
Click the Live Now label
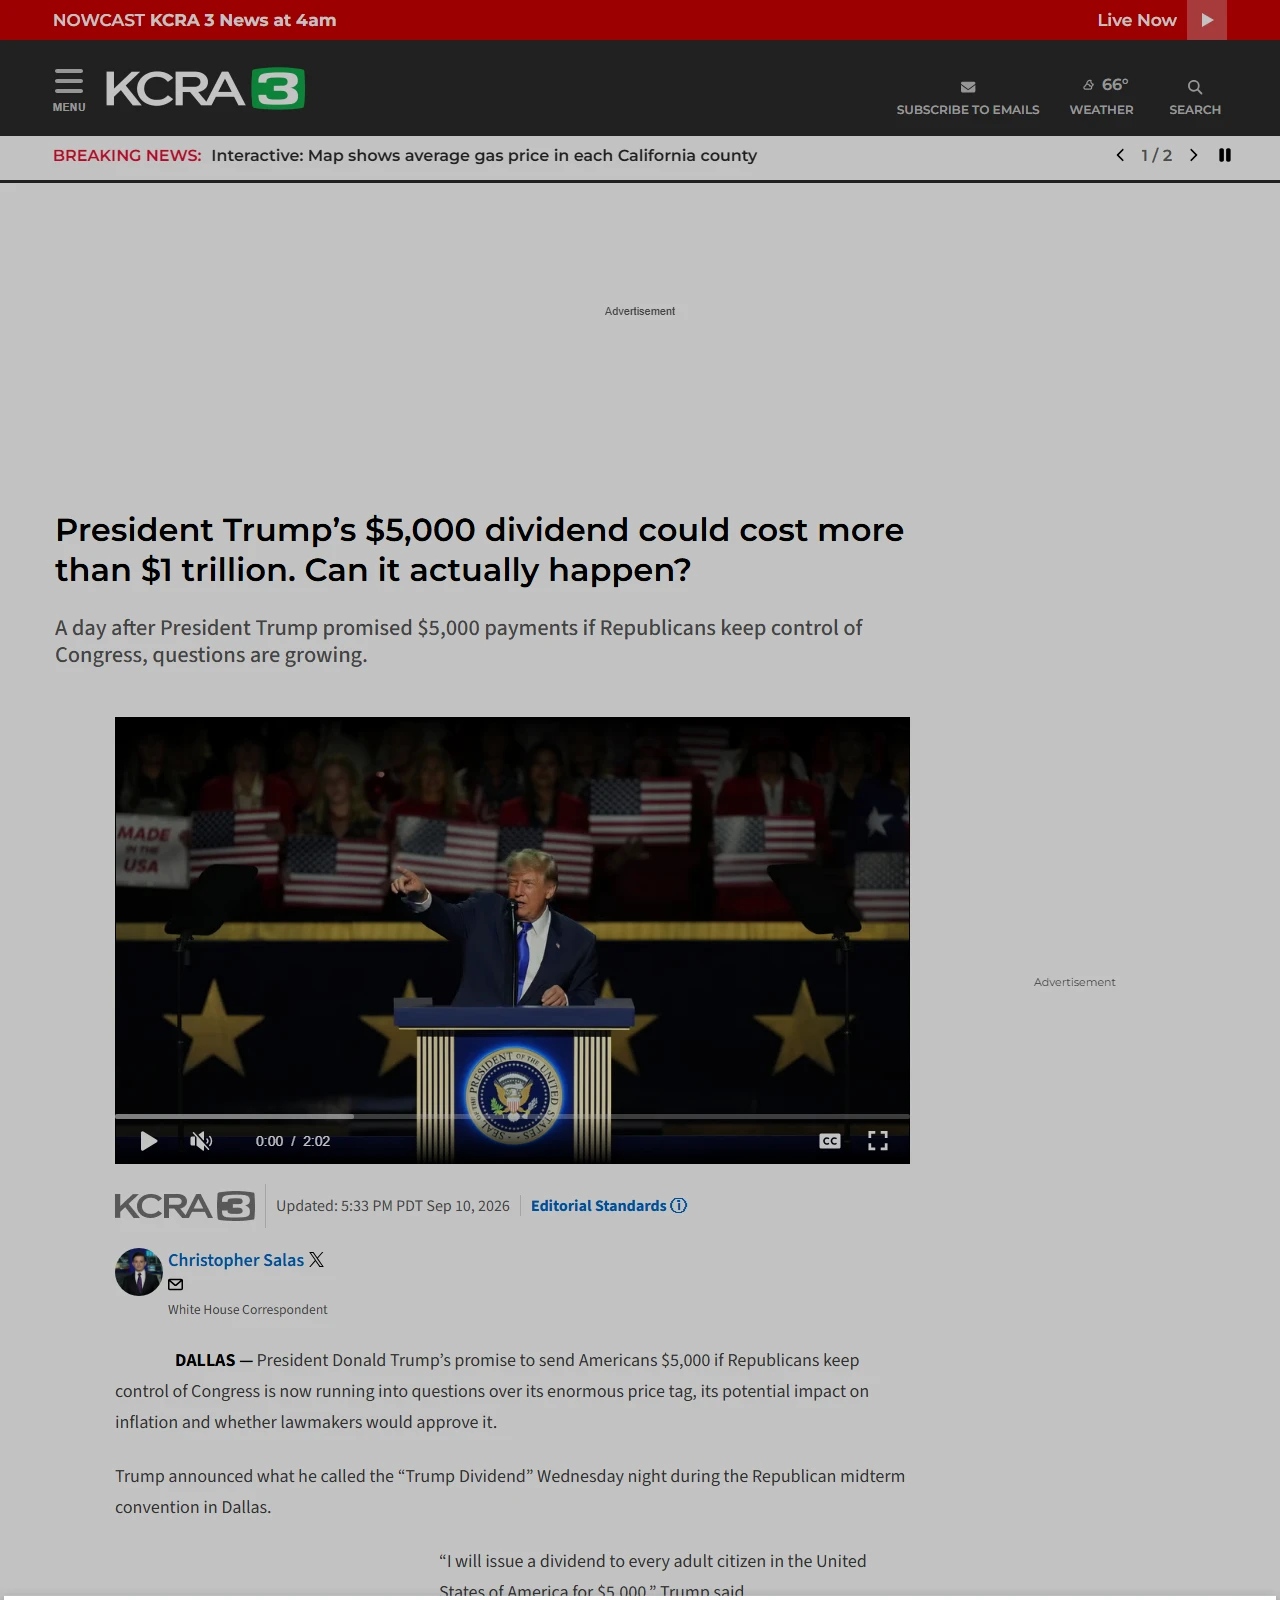(x=1137, y=20)
